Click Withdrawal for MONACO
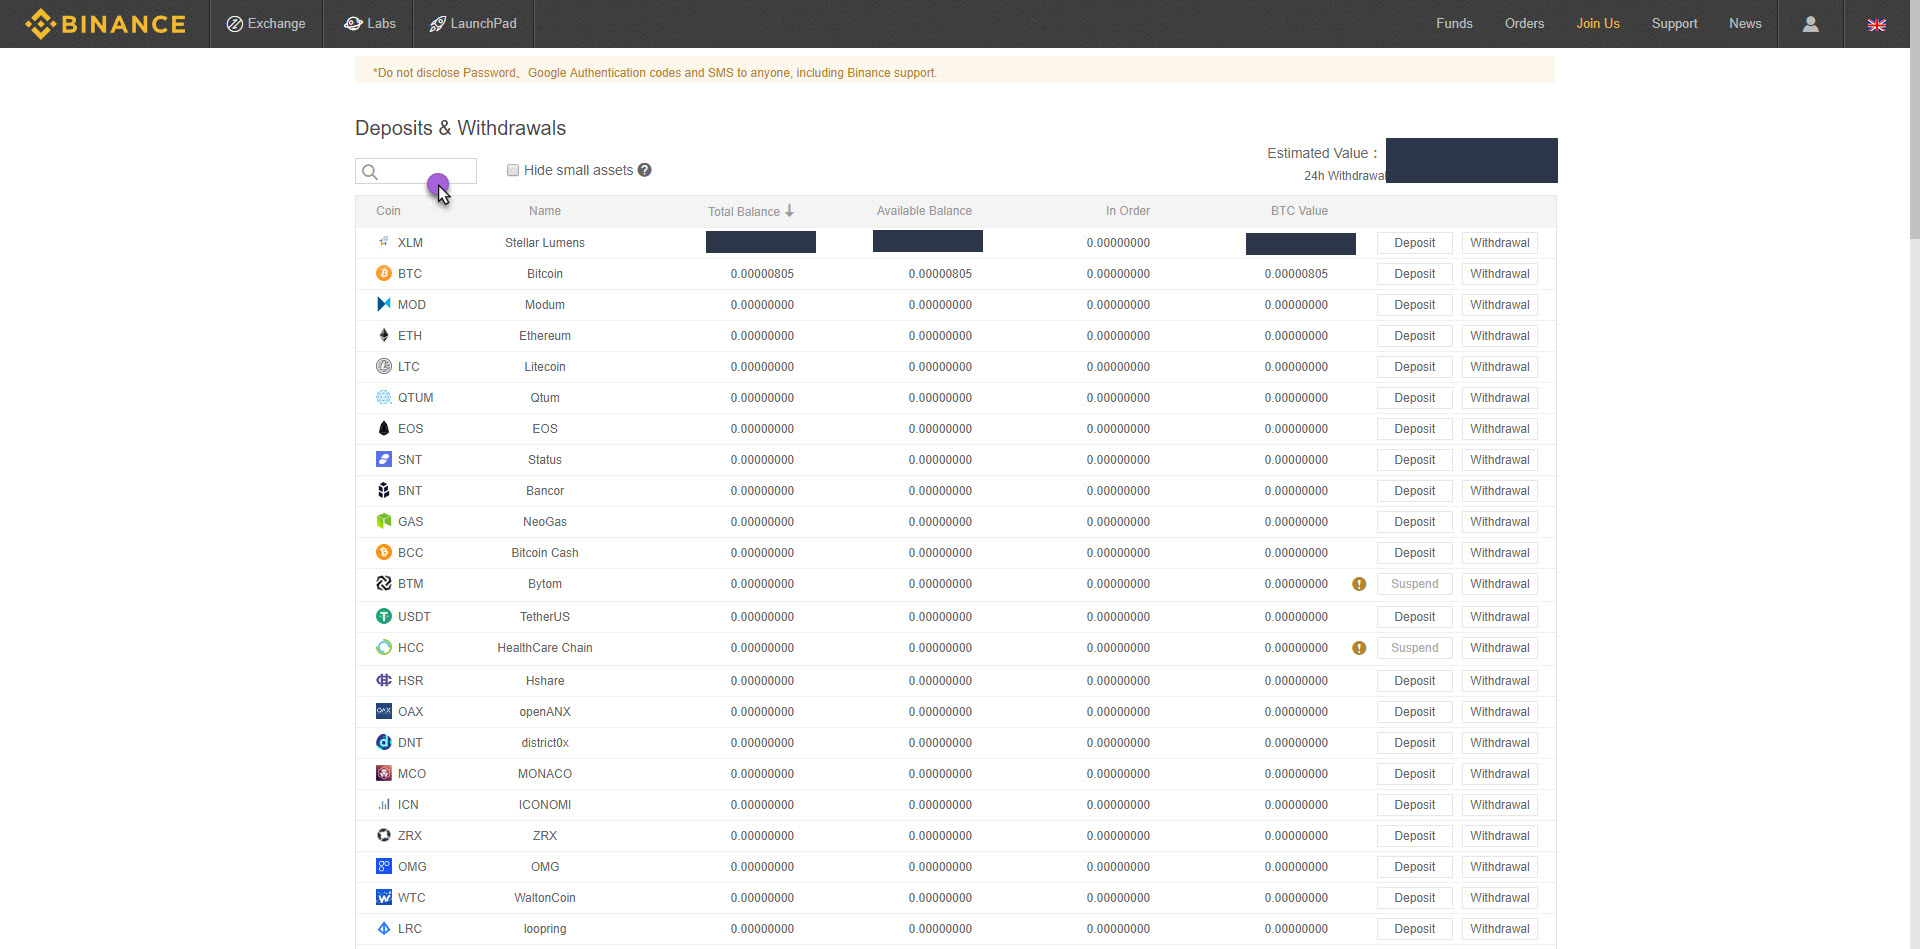The width and height of the screenshot is (1920, 949). (x=1500, y=774)
